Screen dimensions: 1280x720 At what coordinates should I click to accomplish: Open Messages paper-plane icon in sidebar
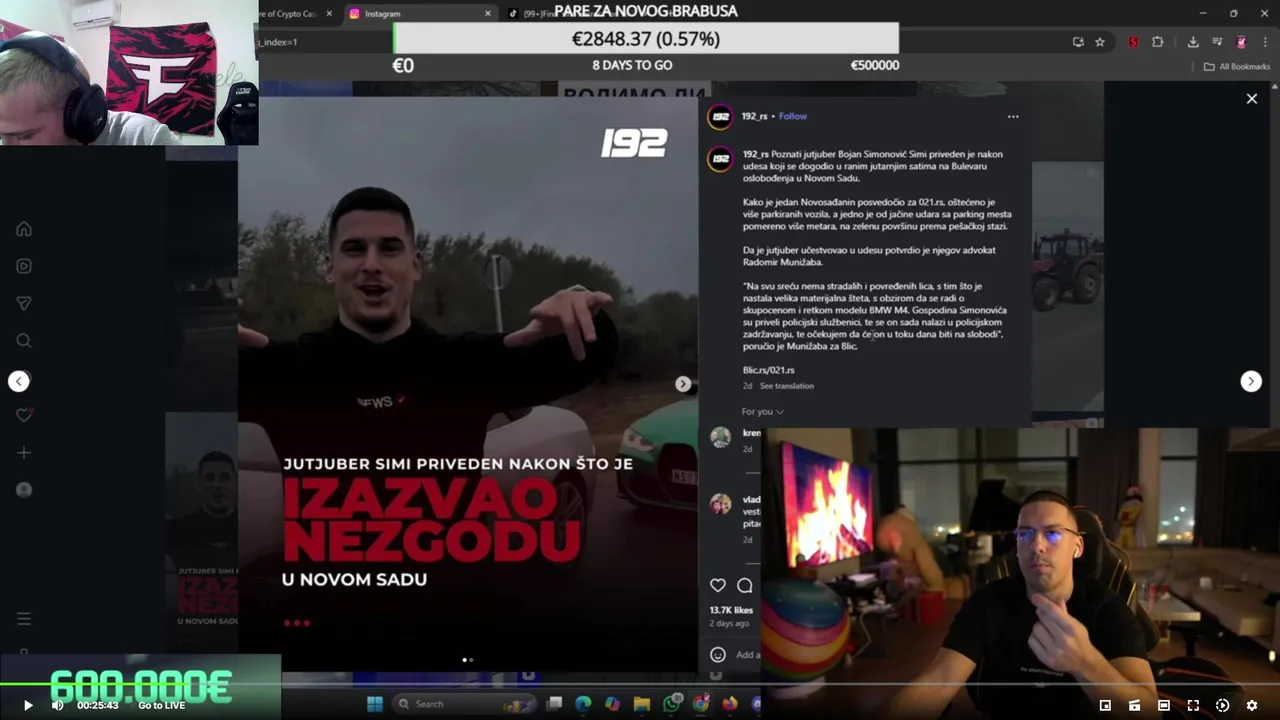point(24,303)
